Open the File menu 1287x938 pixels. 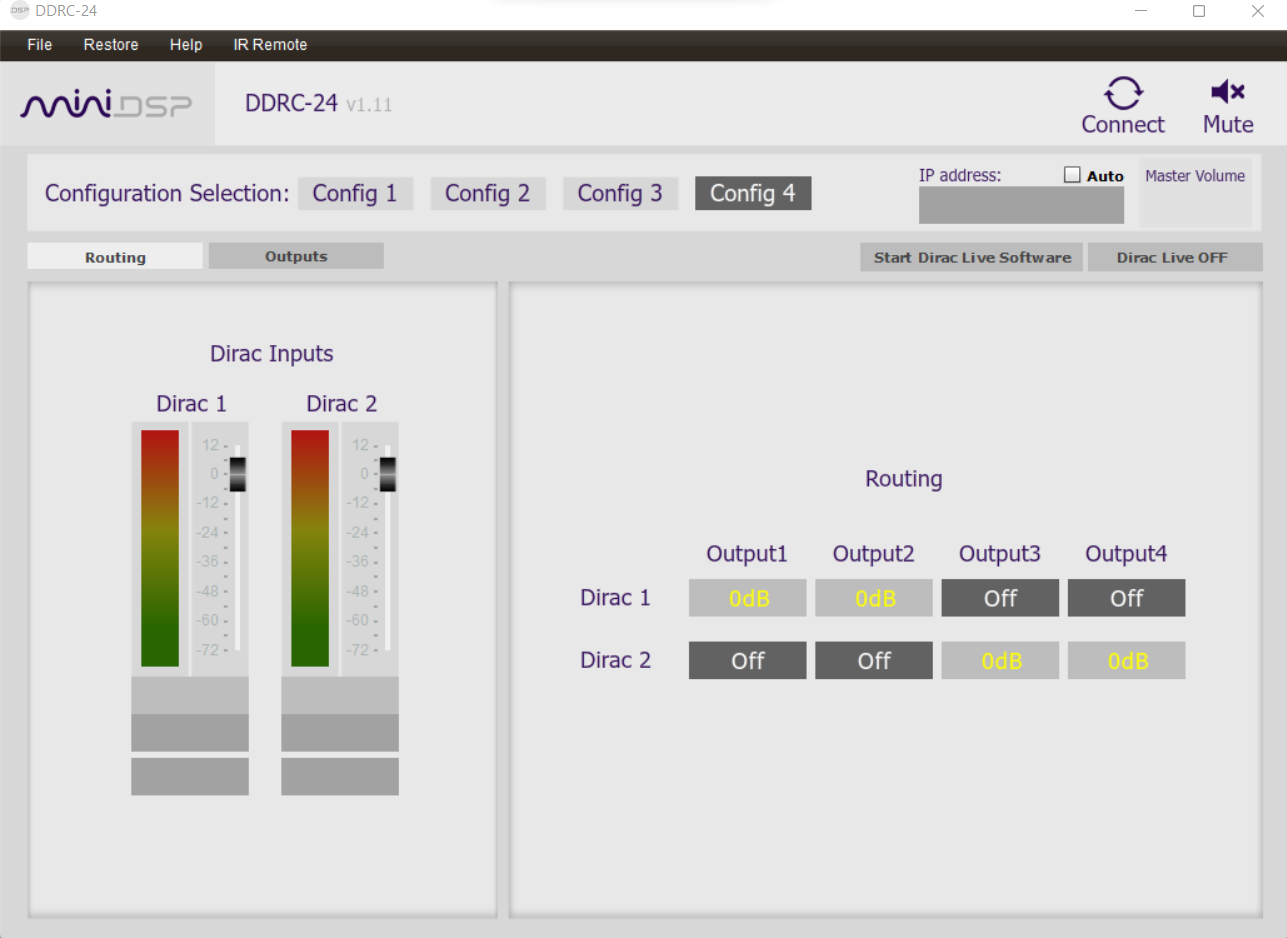click(x=39, y=45)
